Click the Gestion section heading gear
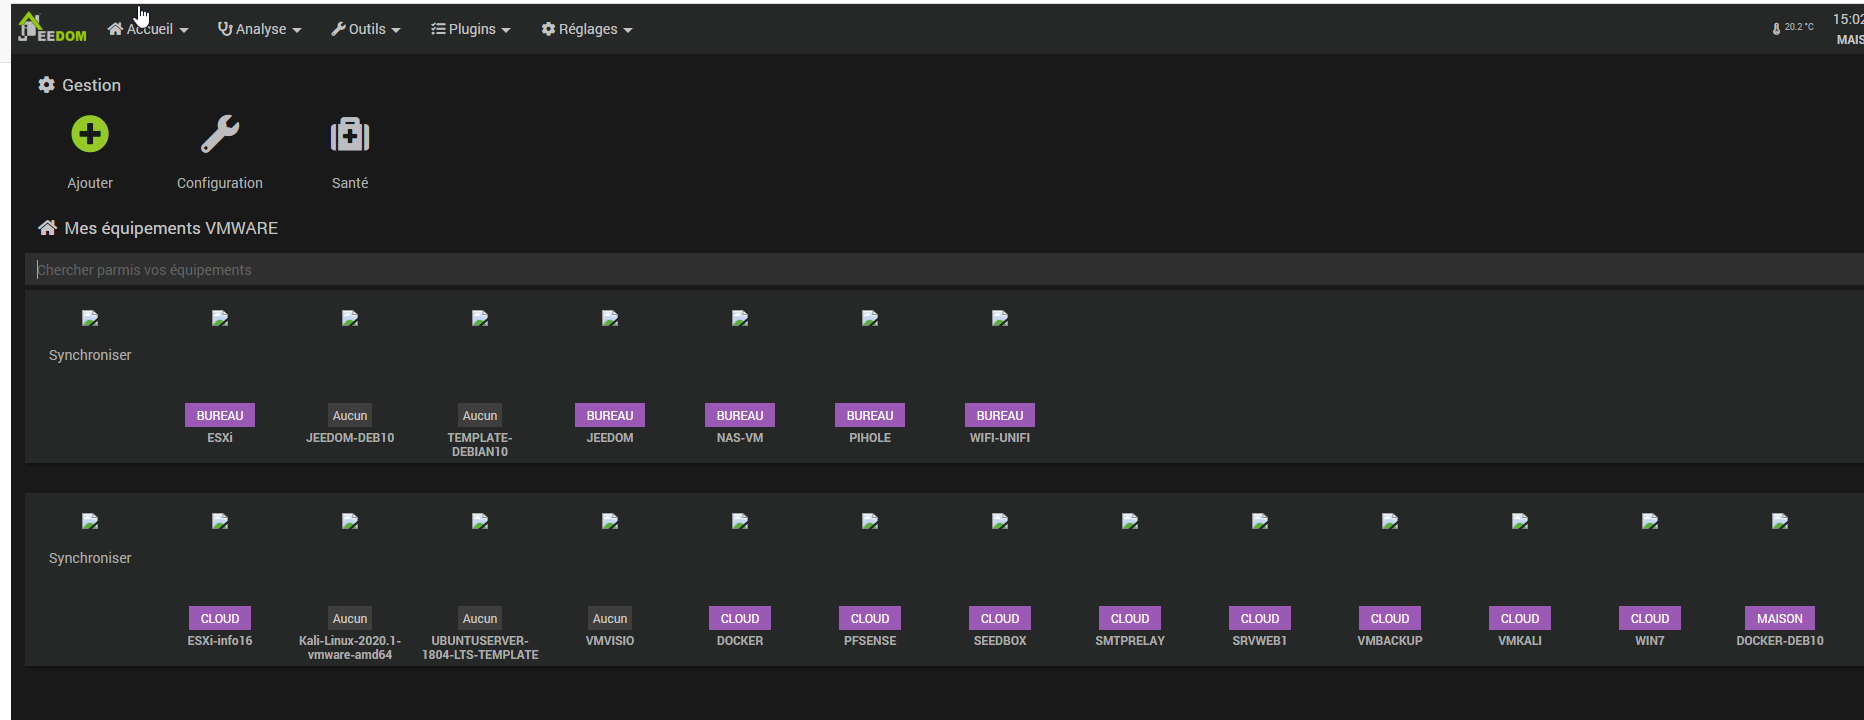1864x720 pixels. coord(46,85)
